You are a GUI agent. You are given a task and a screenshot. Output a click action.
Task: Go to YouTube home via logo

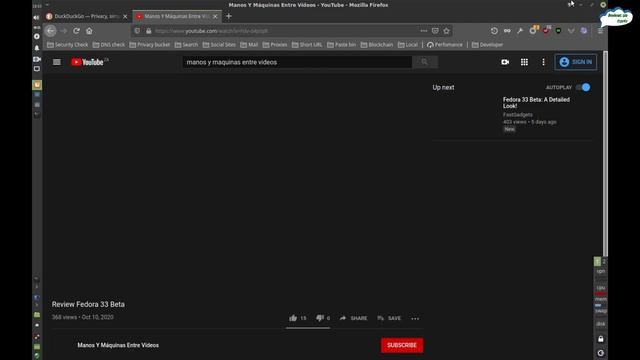pos(87,62)
